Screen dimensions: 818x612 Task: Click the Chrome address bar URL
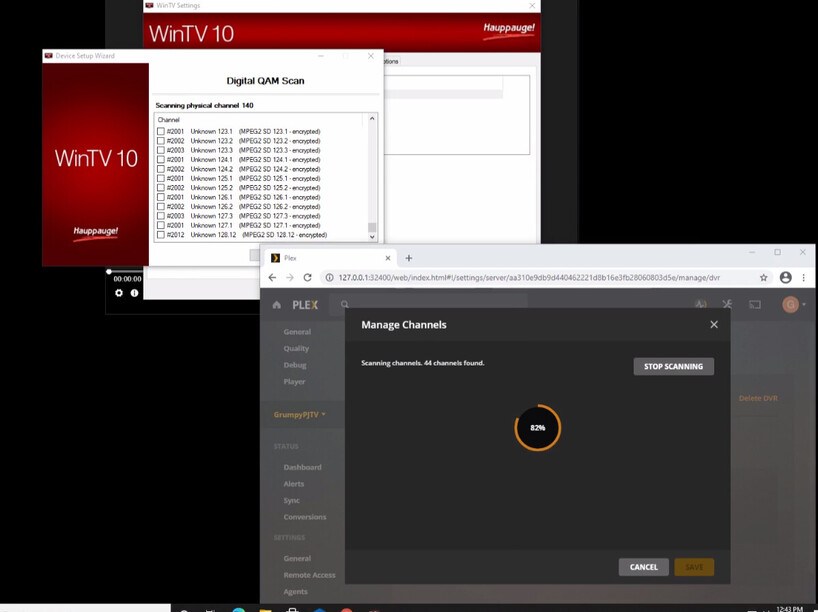coord(529,278)
